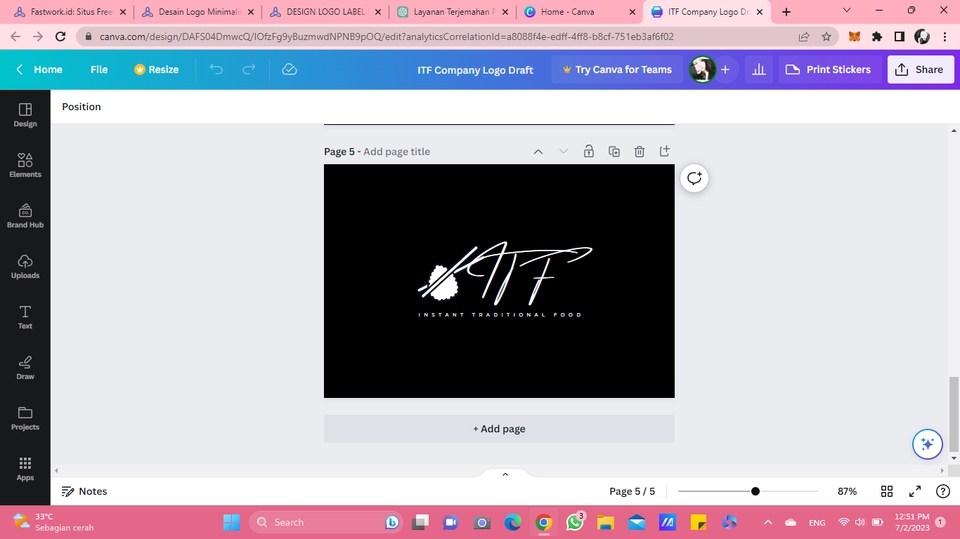Open File Explorer from the taskbar
960x539 pixels.
point(606,522)
